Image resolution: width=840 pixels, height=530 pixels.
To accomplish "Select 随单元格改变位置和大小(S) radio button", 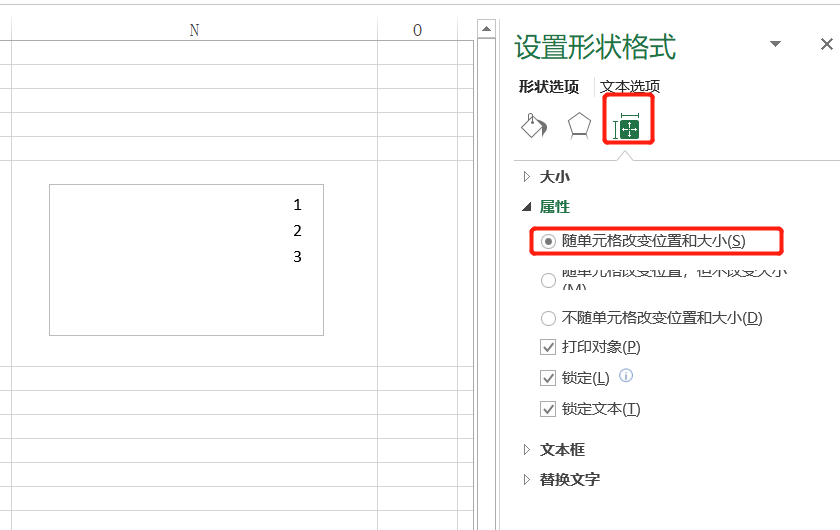I will coord(548,241).
